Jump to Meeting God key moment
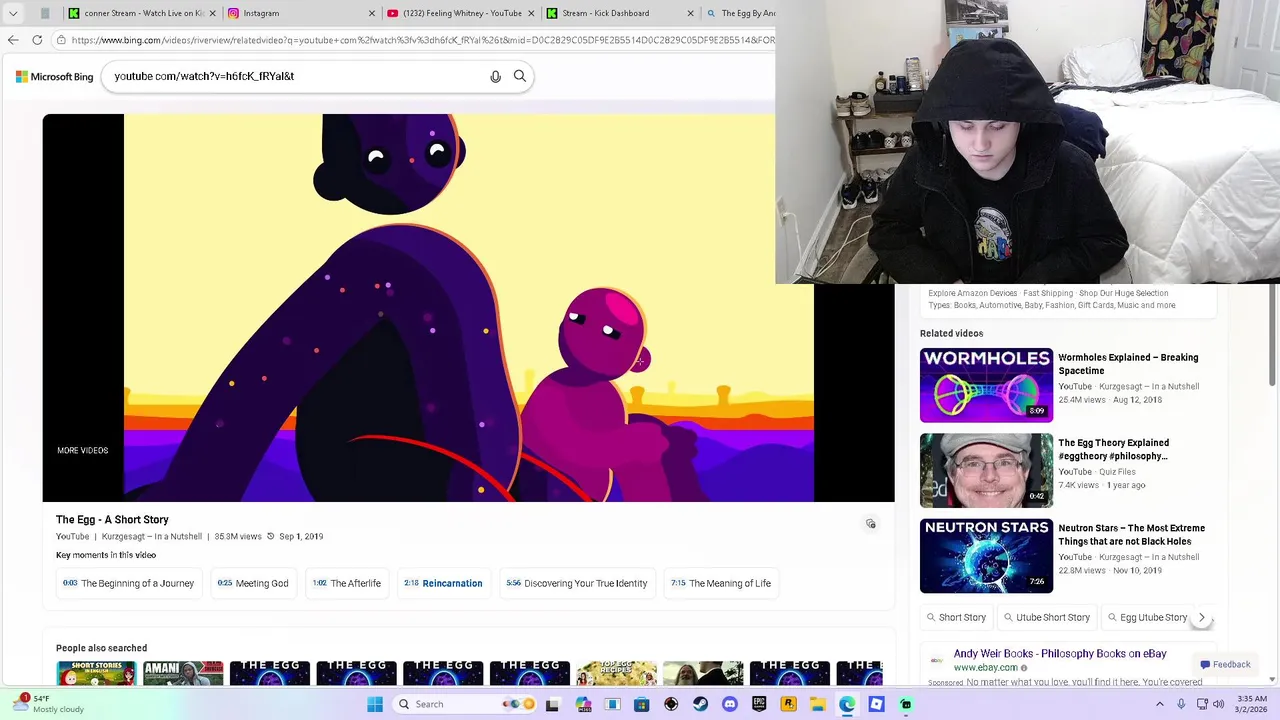Screen dimensions: 1280x720 pos(253,583)
